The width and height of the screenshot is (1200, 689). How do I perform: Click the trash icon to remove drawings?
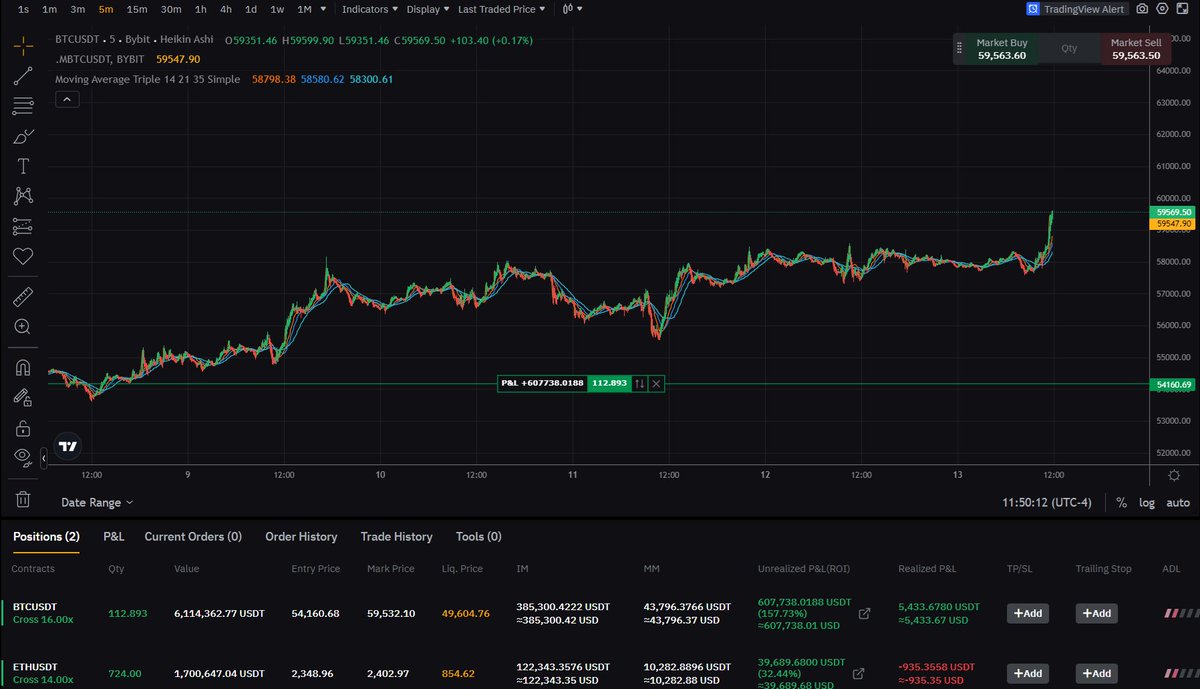tap(23, 498)
